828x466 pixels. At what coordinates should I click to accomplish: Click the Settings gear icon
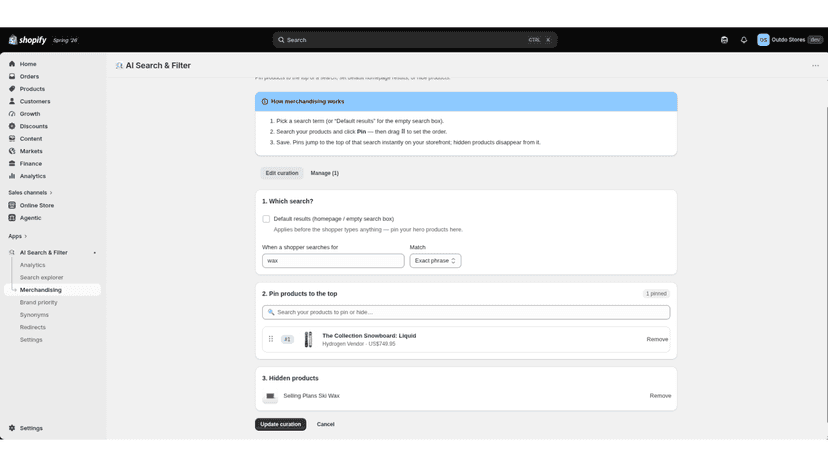tap(12, 428)
